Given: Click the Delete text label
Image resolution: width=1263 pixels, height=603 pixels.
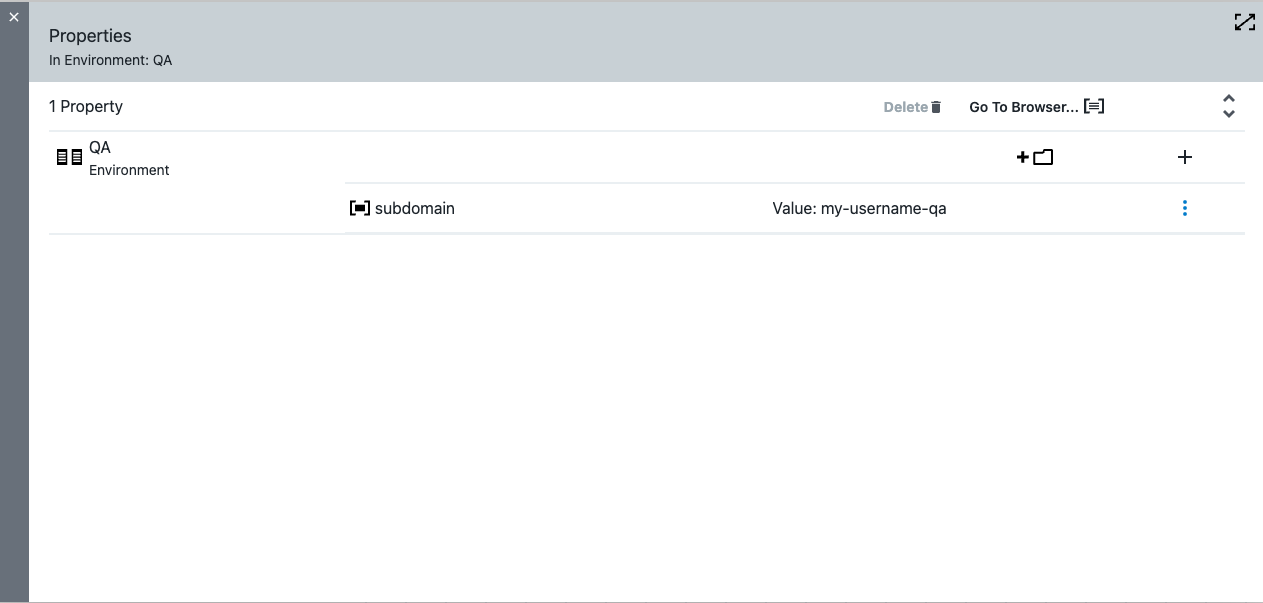Looking at the screenshot, I should click(x=905, y=107).
